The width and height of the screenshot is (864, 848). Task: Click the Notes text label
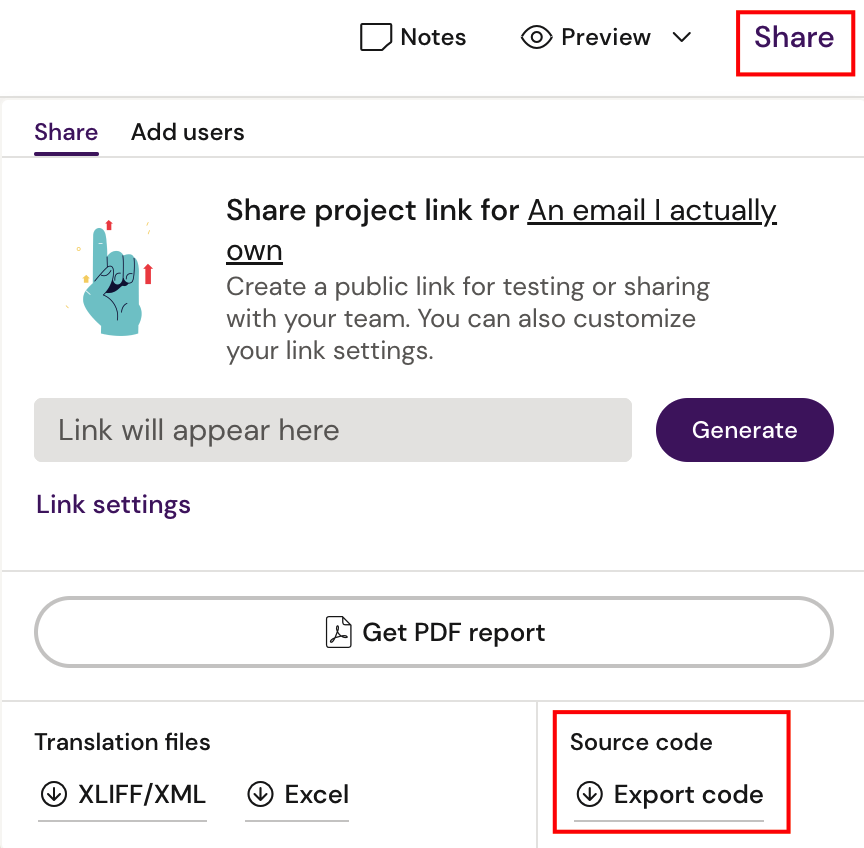433,38
